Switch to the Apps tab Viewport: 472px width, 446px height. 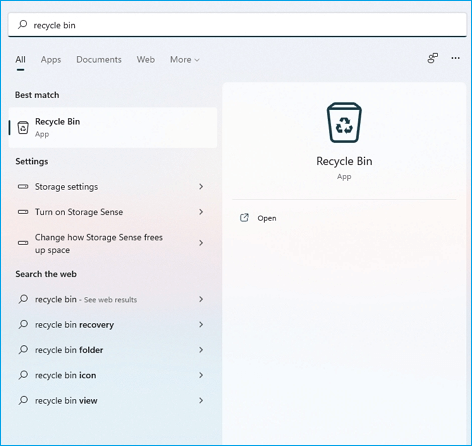[51, 60]
